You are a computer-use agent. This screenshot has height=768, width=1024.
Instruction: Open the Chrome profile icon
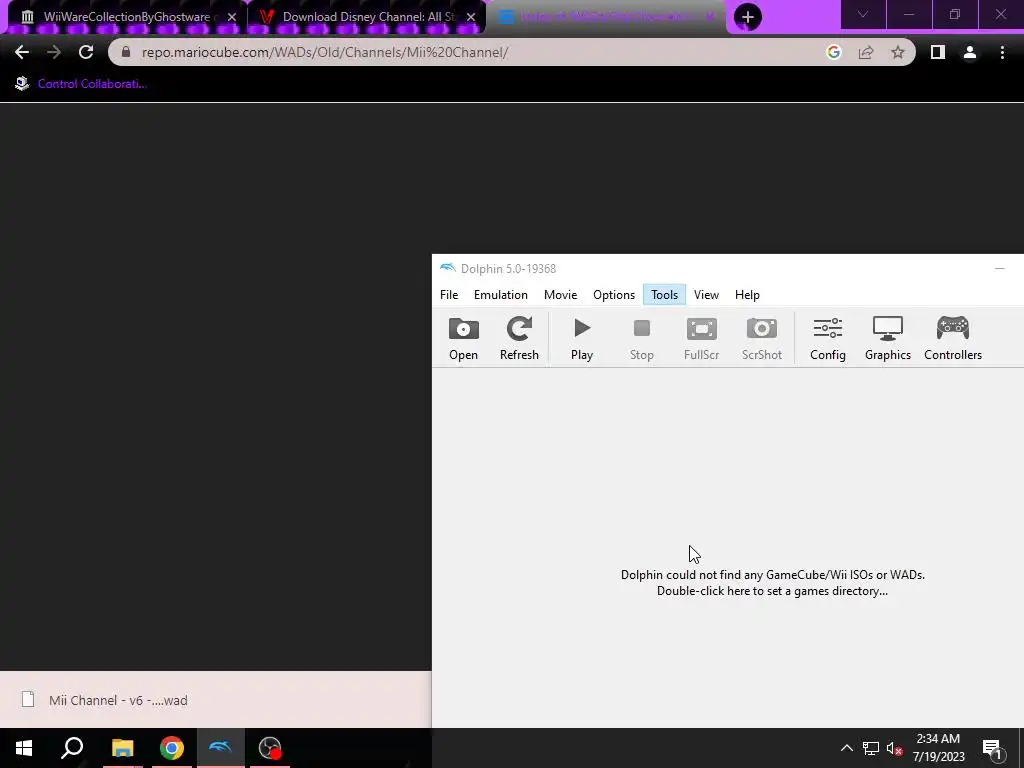pyautogui.click(x=970, y=52)
